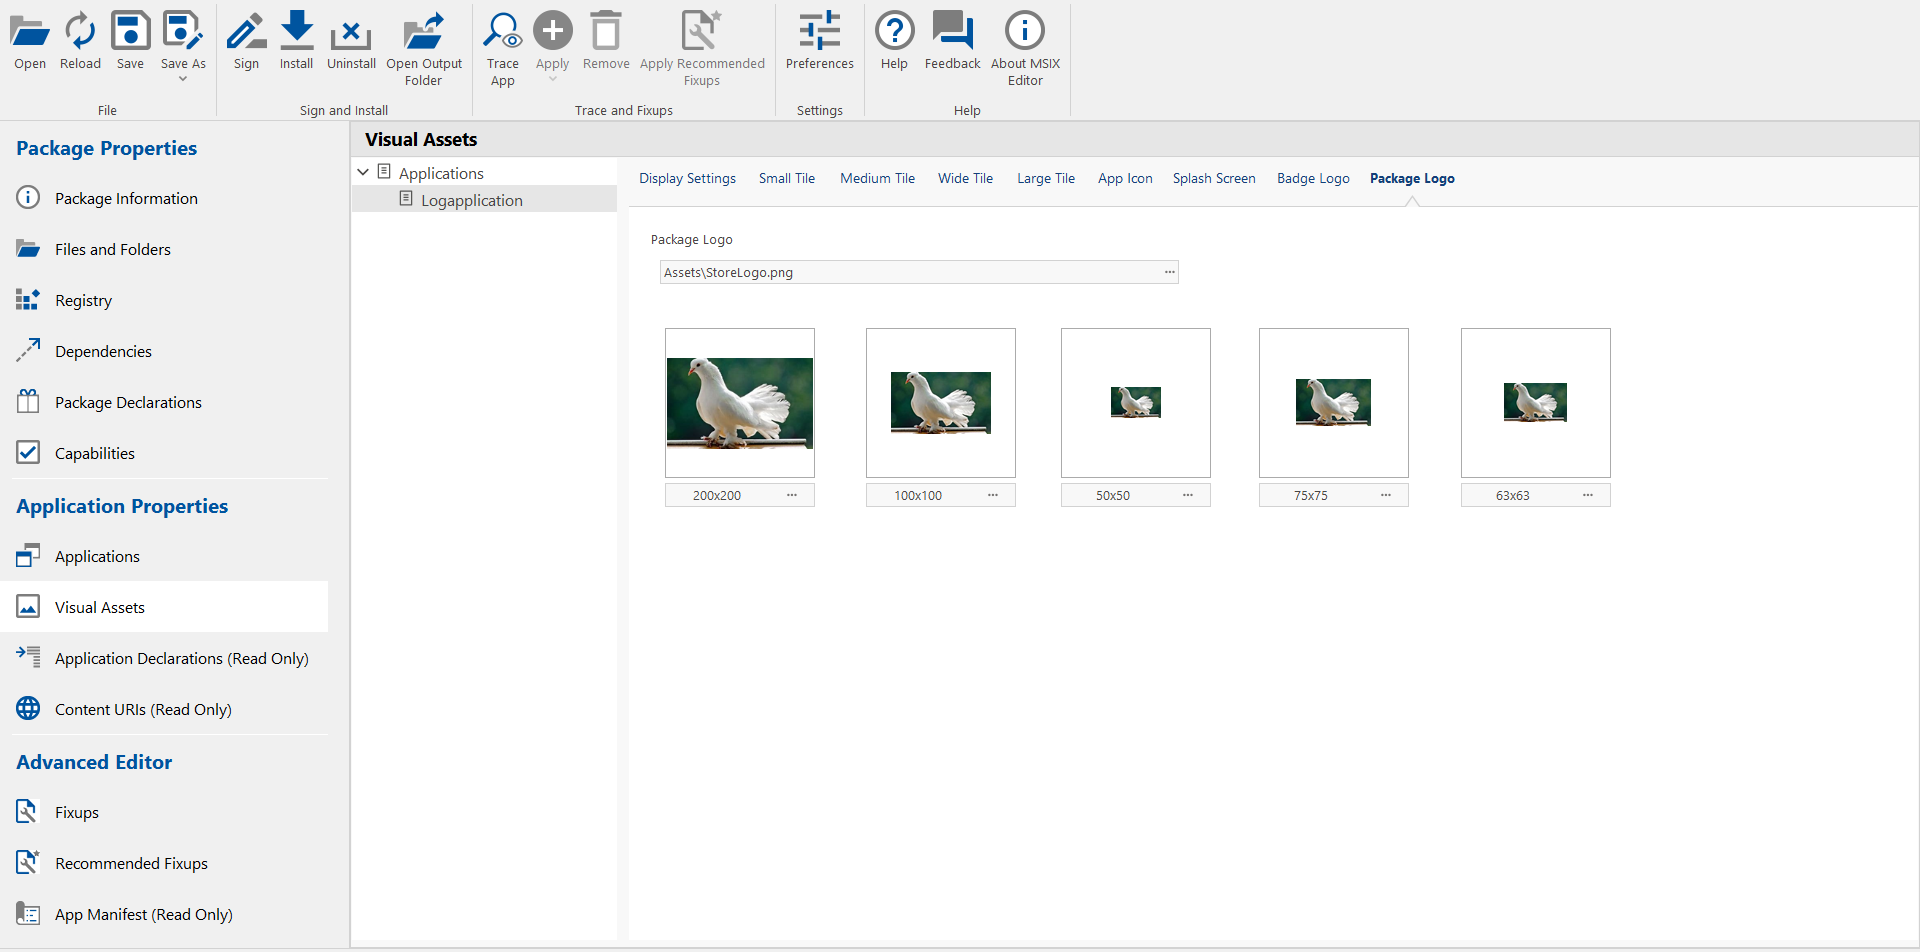Click the Uninstall icon in ribbon
This screenshot has width=1920, height=952.
pyautogui.click(x=351, y=33)
